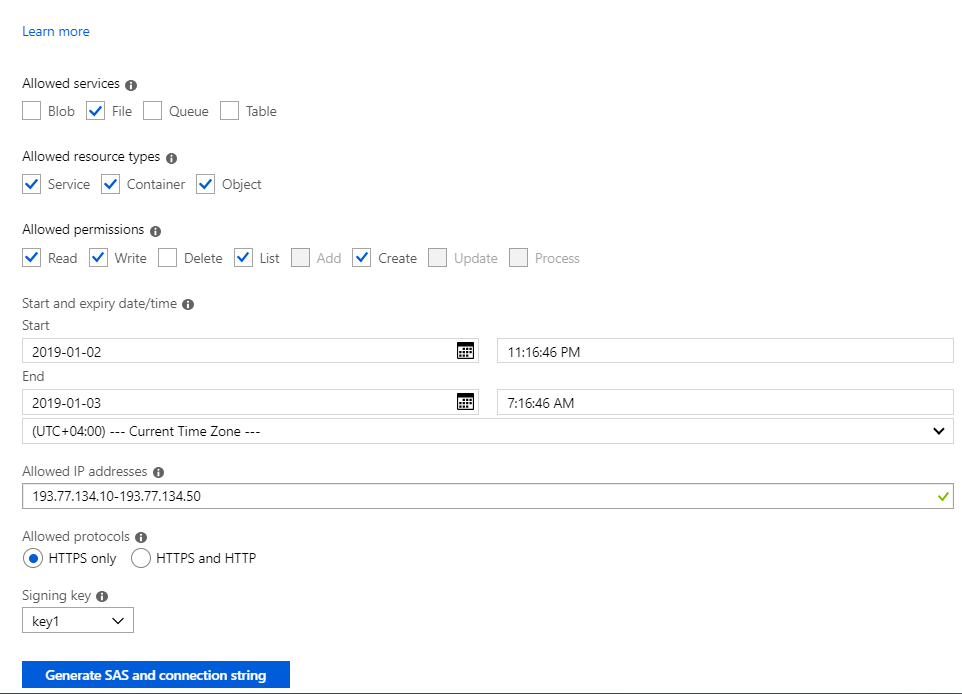
Task: Enable the Blob service checkbox
Action: pyautogui.click(x=31, y=111)
